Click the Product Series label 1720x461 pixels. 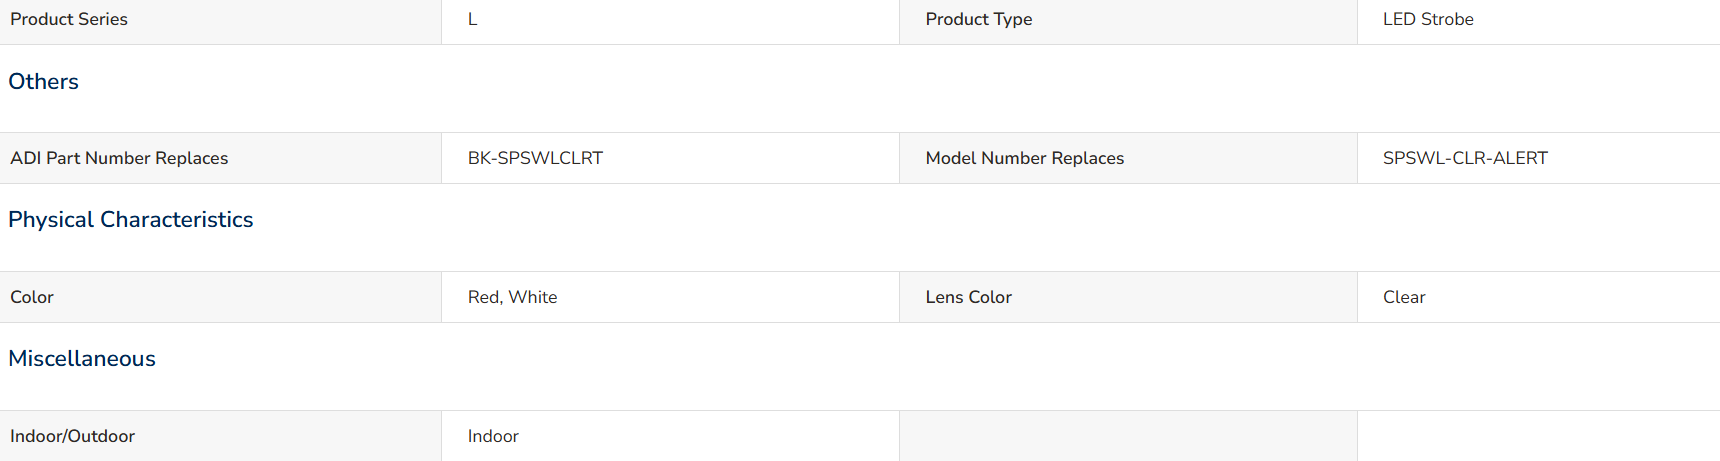point(69,19)
